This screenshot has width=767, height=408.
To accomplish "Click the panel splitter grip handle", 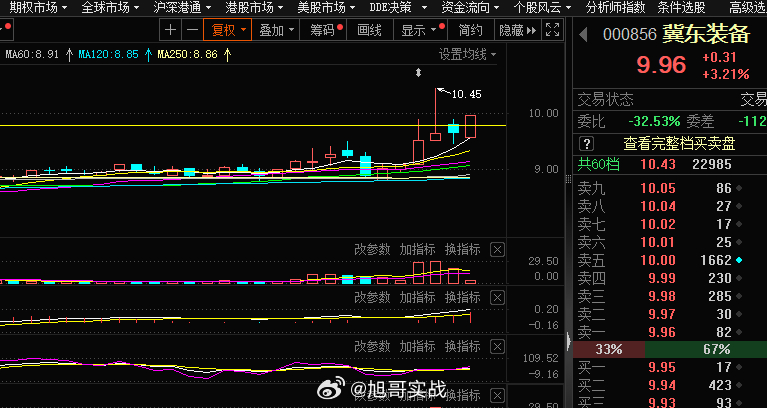I will click(x=568, y=179).
